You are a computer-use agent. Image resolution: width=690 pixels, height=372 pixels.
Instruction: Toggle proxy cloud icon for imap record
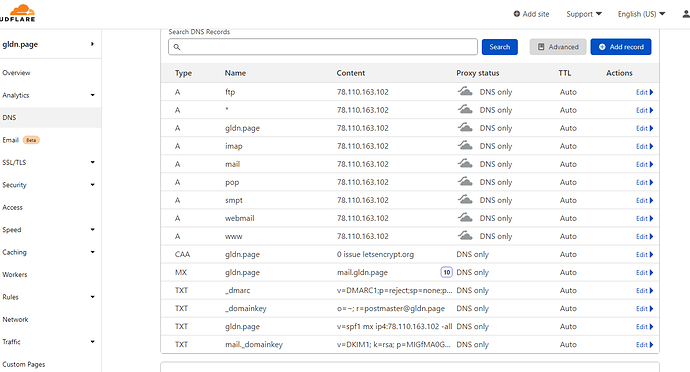465,146
